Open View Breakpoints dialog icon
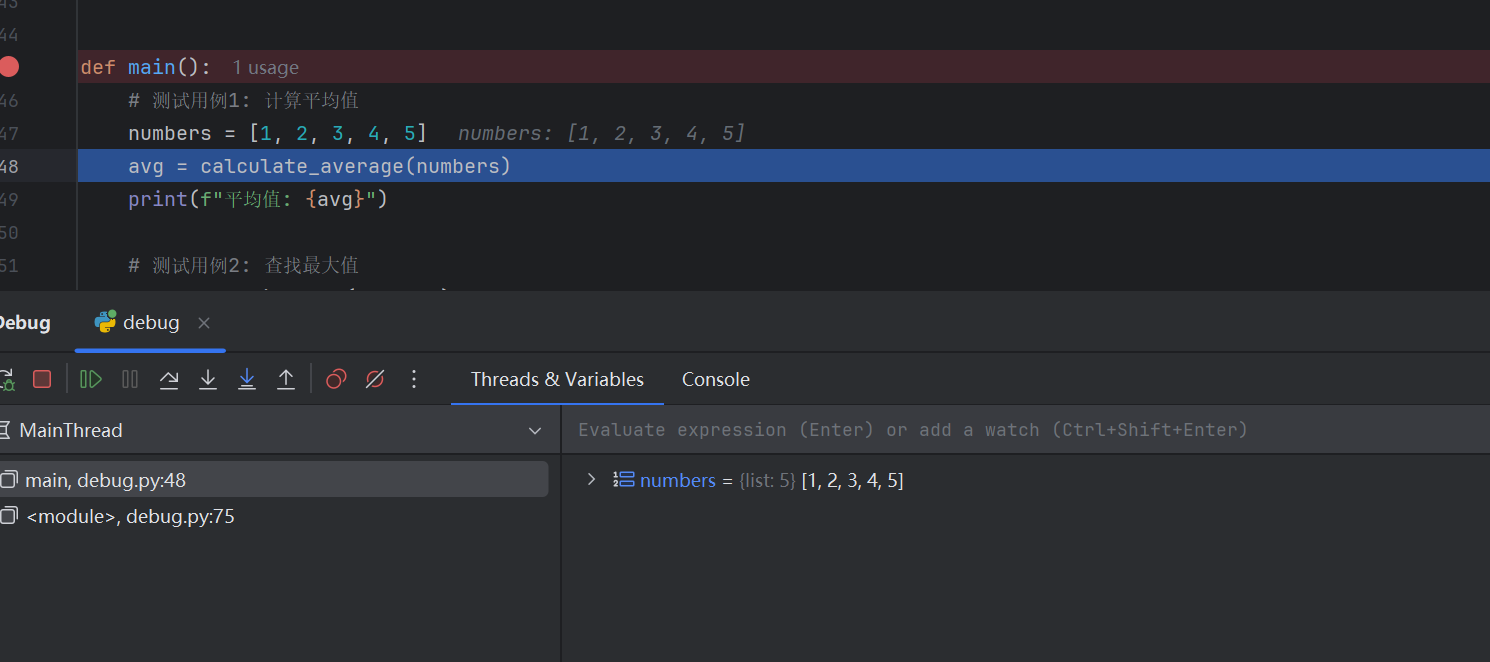1490x662 pixels. 336,379
